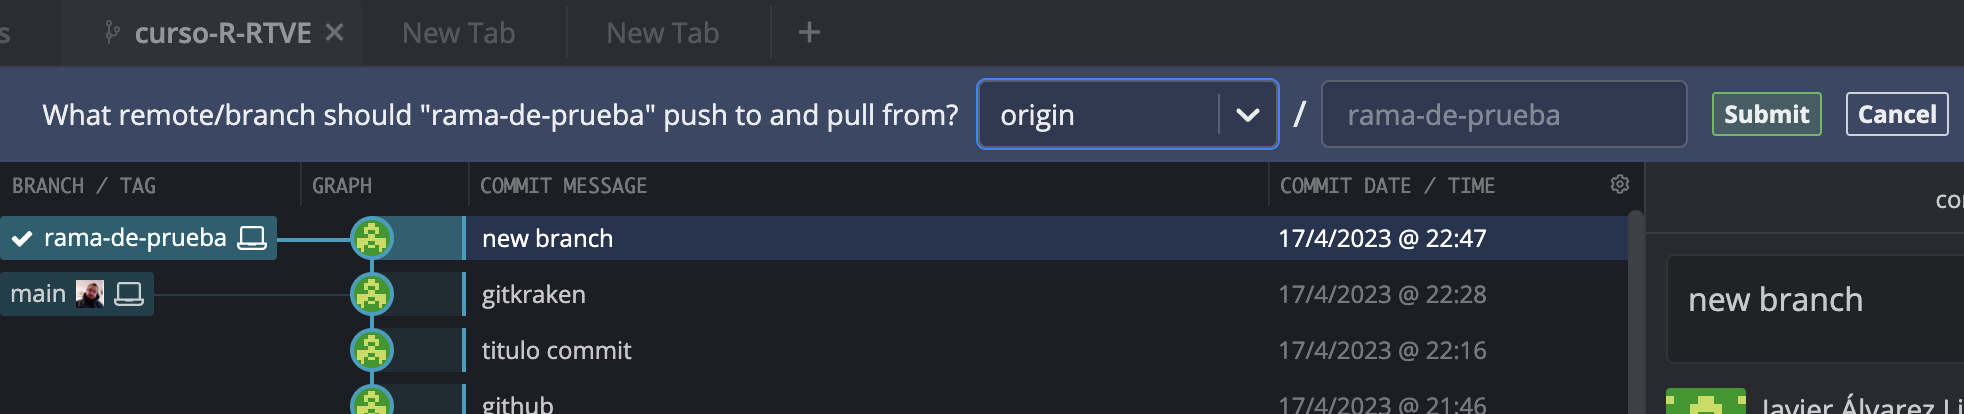Switch to the curso-R-RTVE tab
Viewport: 1964px width, 414px height.
click(222, 33)
